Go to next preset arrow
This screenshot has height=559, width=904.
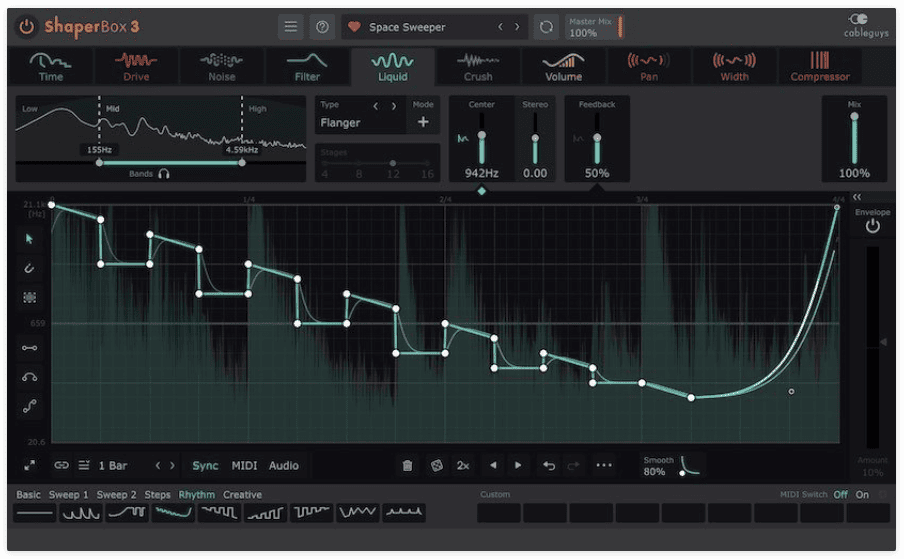click(517, 27)
